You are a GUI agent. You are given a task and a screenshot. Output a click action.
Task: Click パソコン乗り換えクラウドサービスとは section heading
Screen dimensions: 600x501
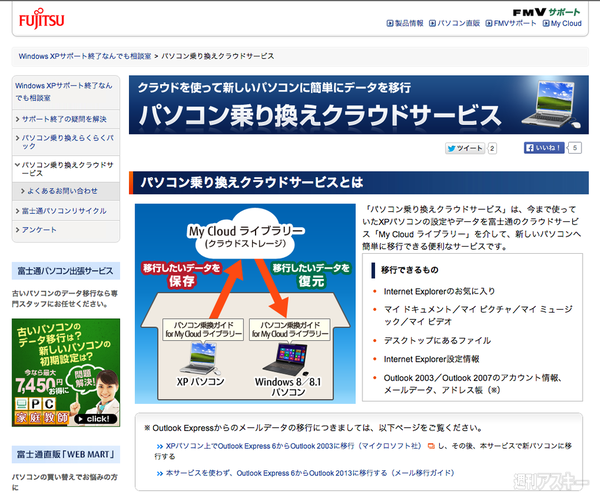[359, 183]
